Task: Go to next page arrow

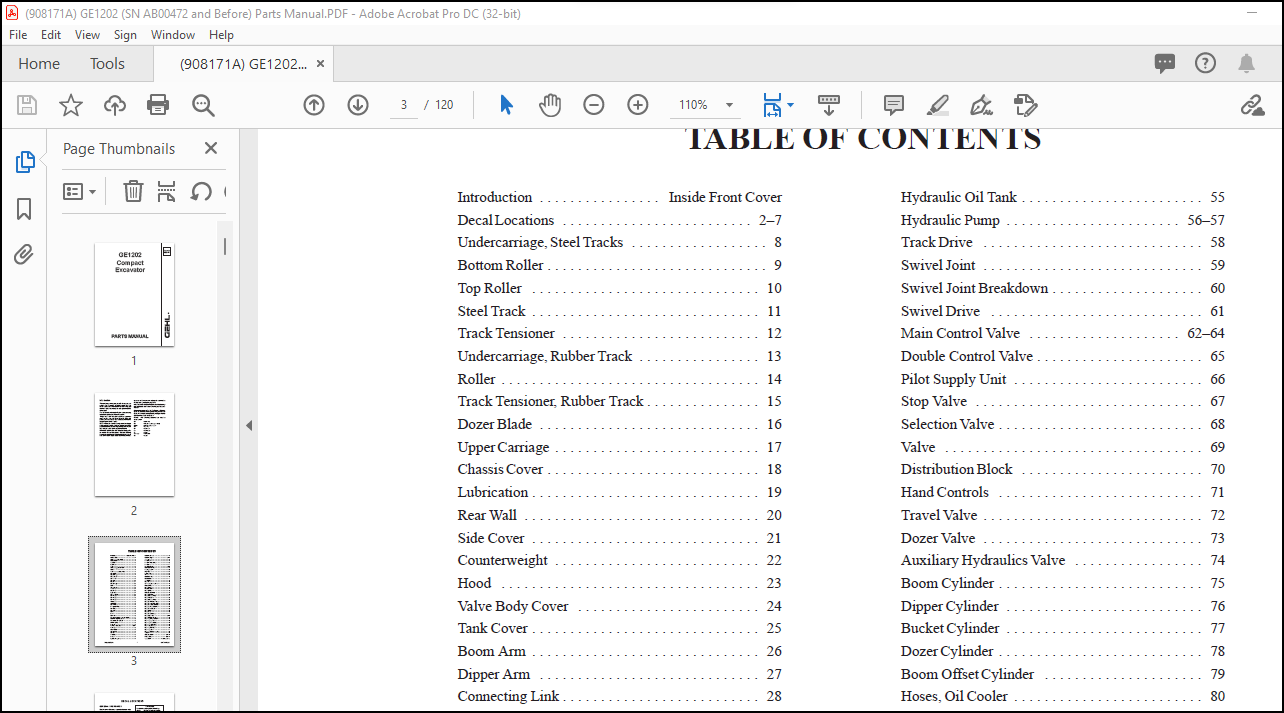Action: [358, 105]
